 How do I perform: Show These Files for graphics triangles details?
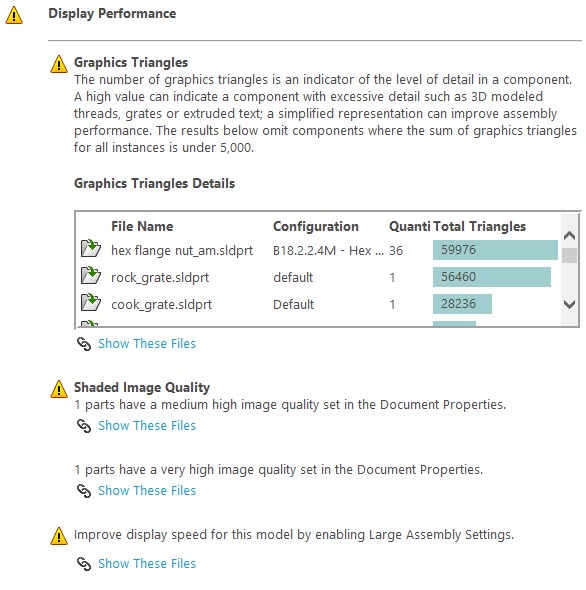pos(147,344)
